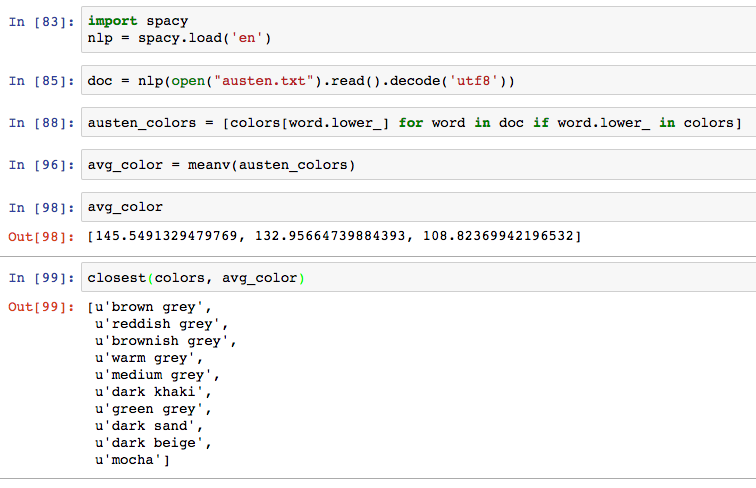756x488 pixels.
Task: Click the avg_color numeric output list
Action: click(334, 236)
